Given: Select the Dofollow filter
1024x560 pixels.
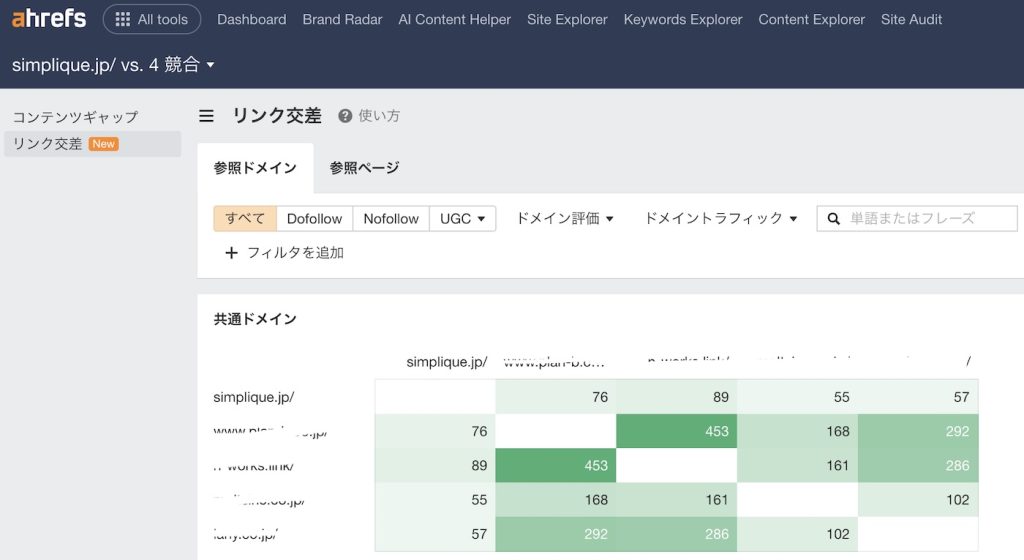Looking at the screenshot, I should click(x=314, y=219).
